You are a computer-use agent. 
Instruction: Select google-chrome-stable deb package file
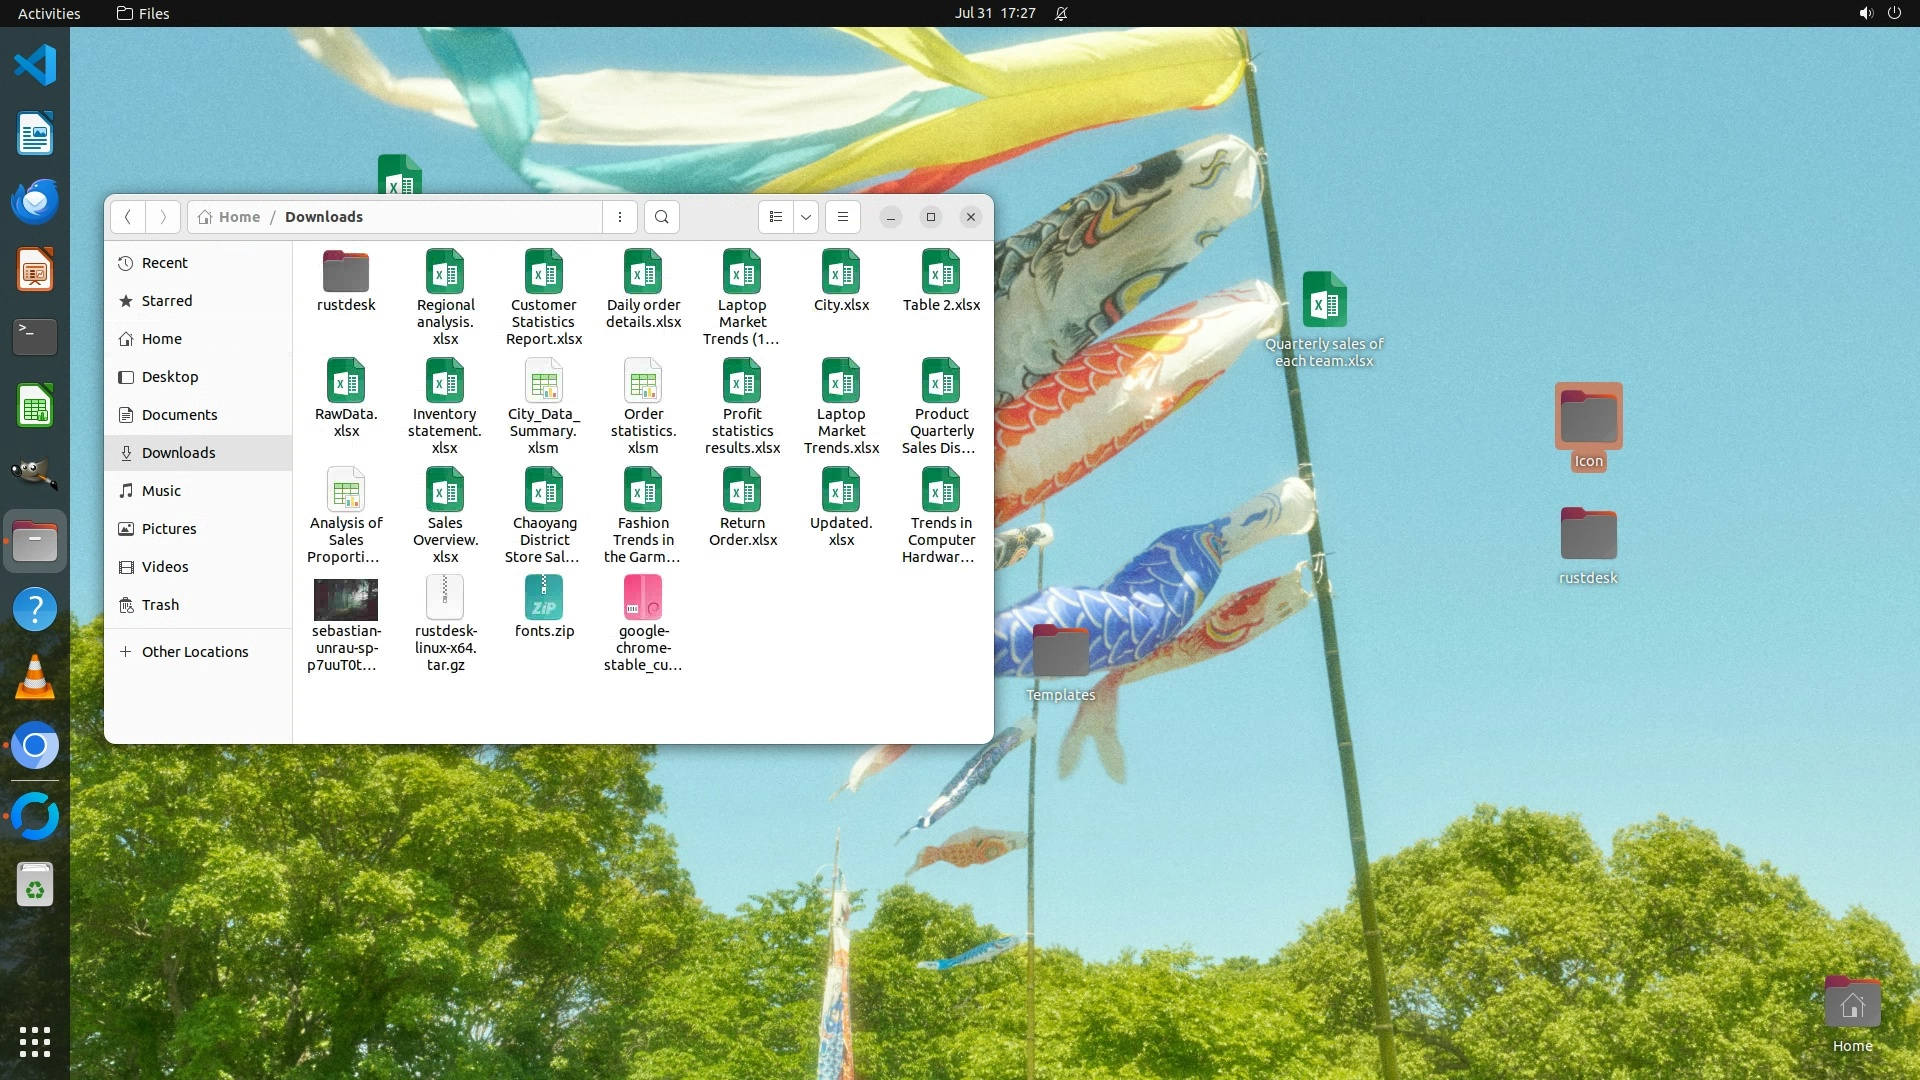click(643, 599)
